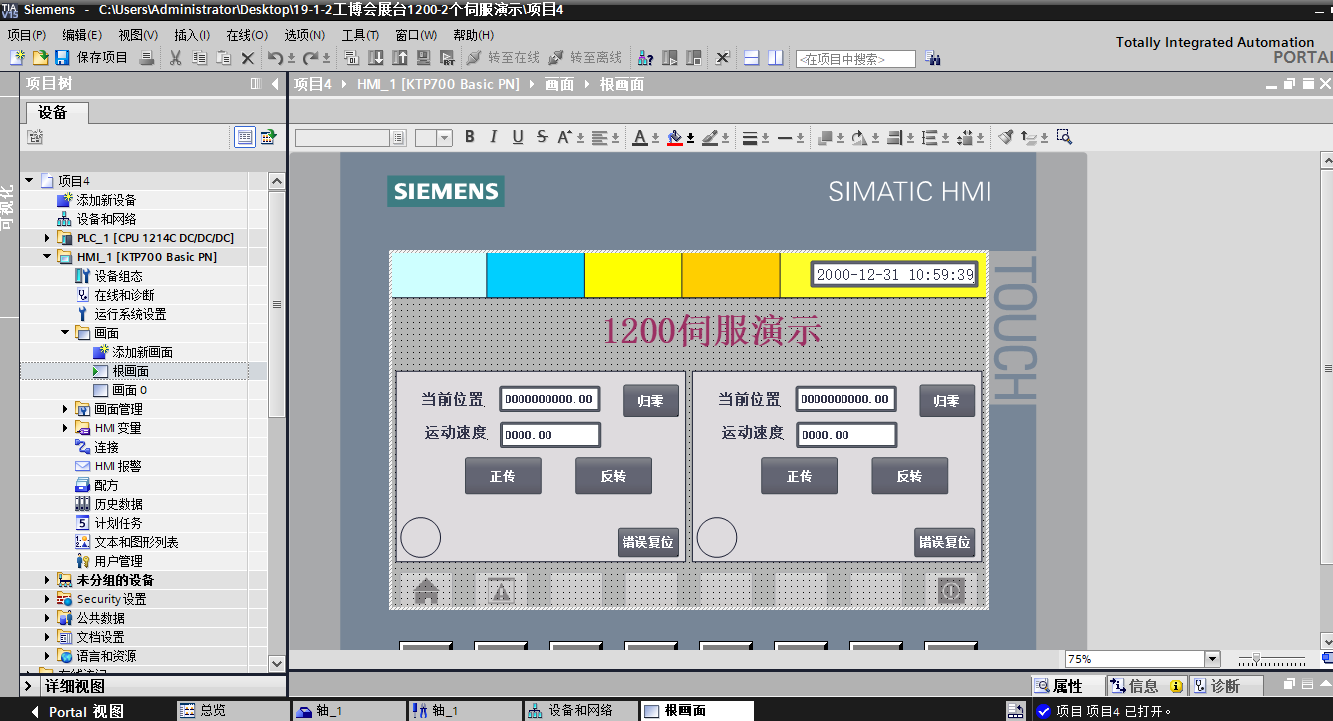This screenshot has height=721, width=1333.
Task: Click the cut scissors icon
Action: pyautogui.click(x=175, y=58)
